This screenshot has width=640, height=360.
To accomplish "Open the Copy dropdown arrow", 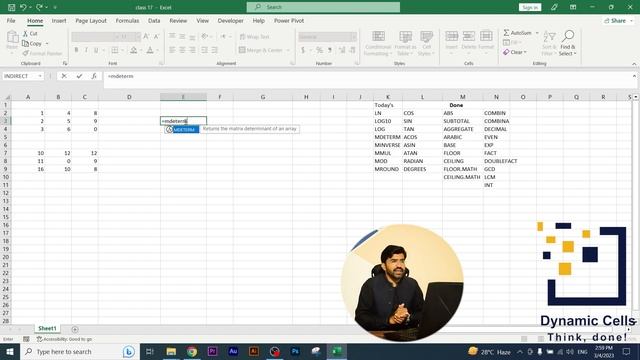I will click(47, 43).
